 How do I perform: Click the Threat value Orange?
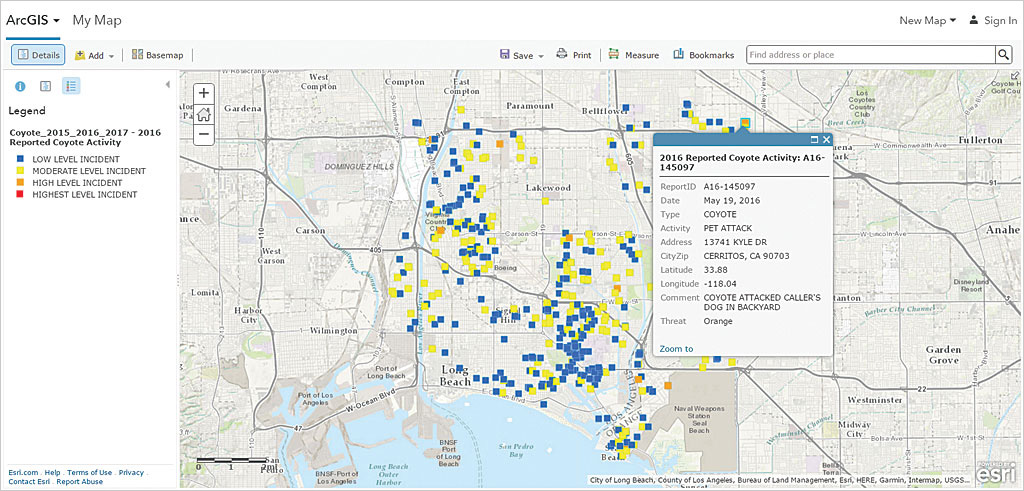pos(718,321)
